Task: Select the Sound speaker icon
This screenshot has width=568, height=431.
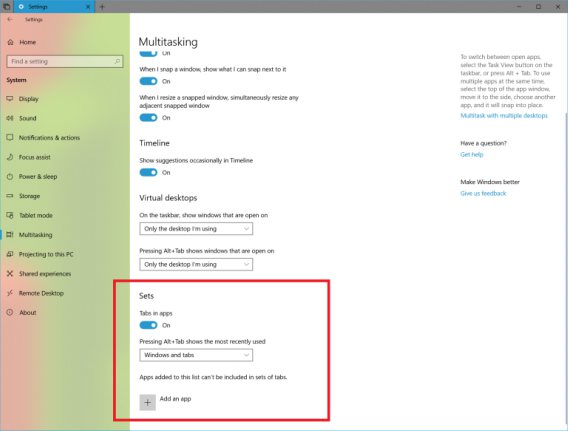Action: (x=10, y=118)
